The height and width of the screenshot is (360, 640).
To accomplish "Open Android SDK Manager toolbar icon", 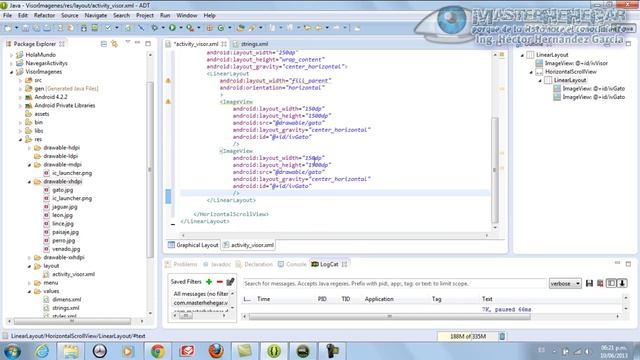I will tap(84, 28).
